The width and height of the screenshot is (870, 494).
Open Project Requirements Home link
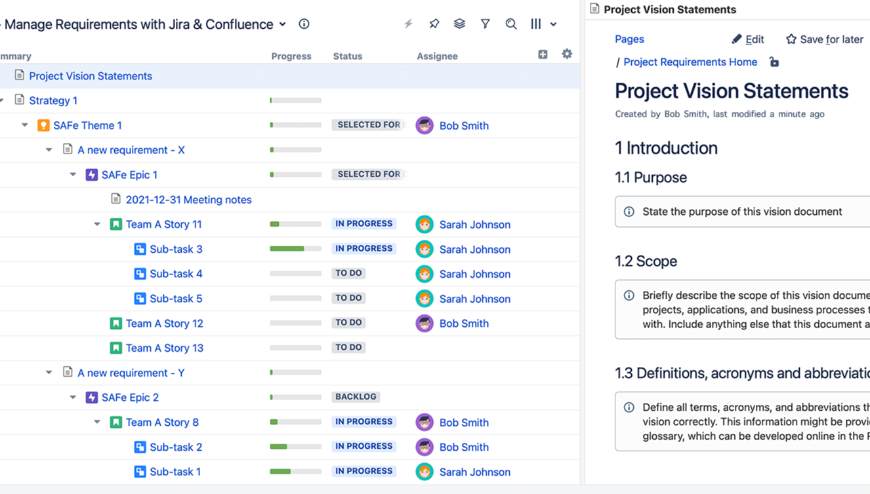[690, 62]
